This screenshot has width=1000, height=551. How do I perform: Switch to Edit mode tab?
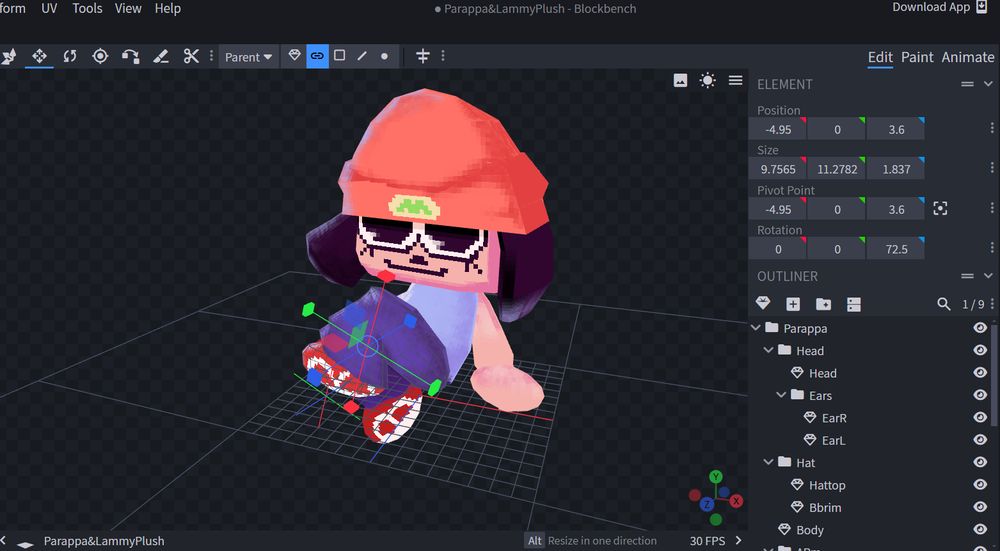pos(880,57)
